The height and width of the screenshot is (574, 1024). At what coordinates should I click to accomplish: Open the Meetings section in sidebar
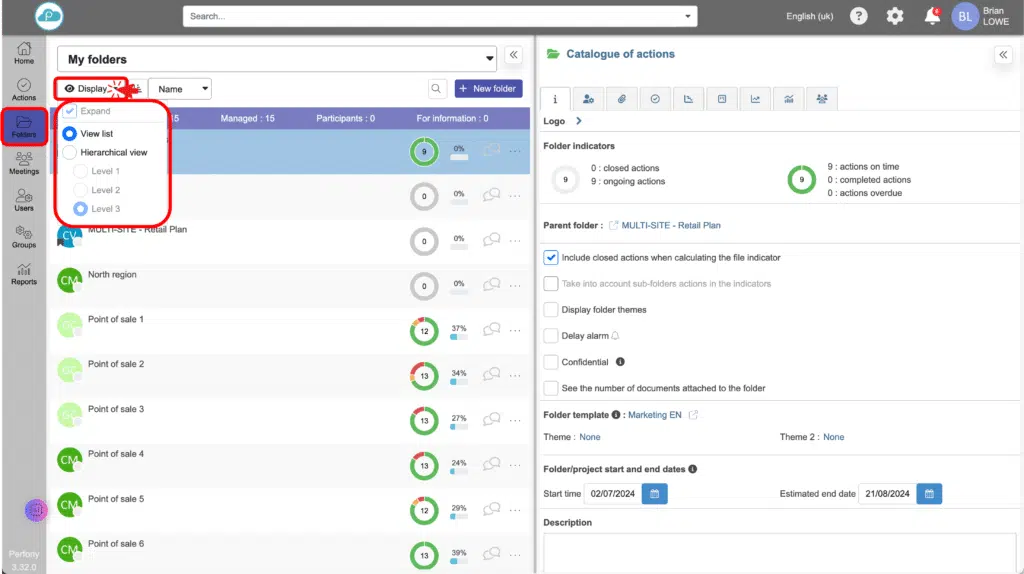point(24,162)
